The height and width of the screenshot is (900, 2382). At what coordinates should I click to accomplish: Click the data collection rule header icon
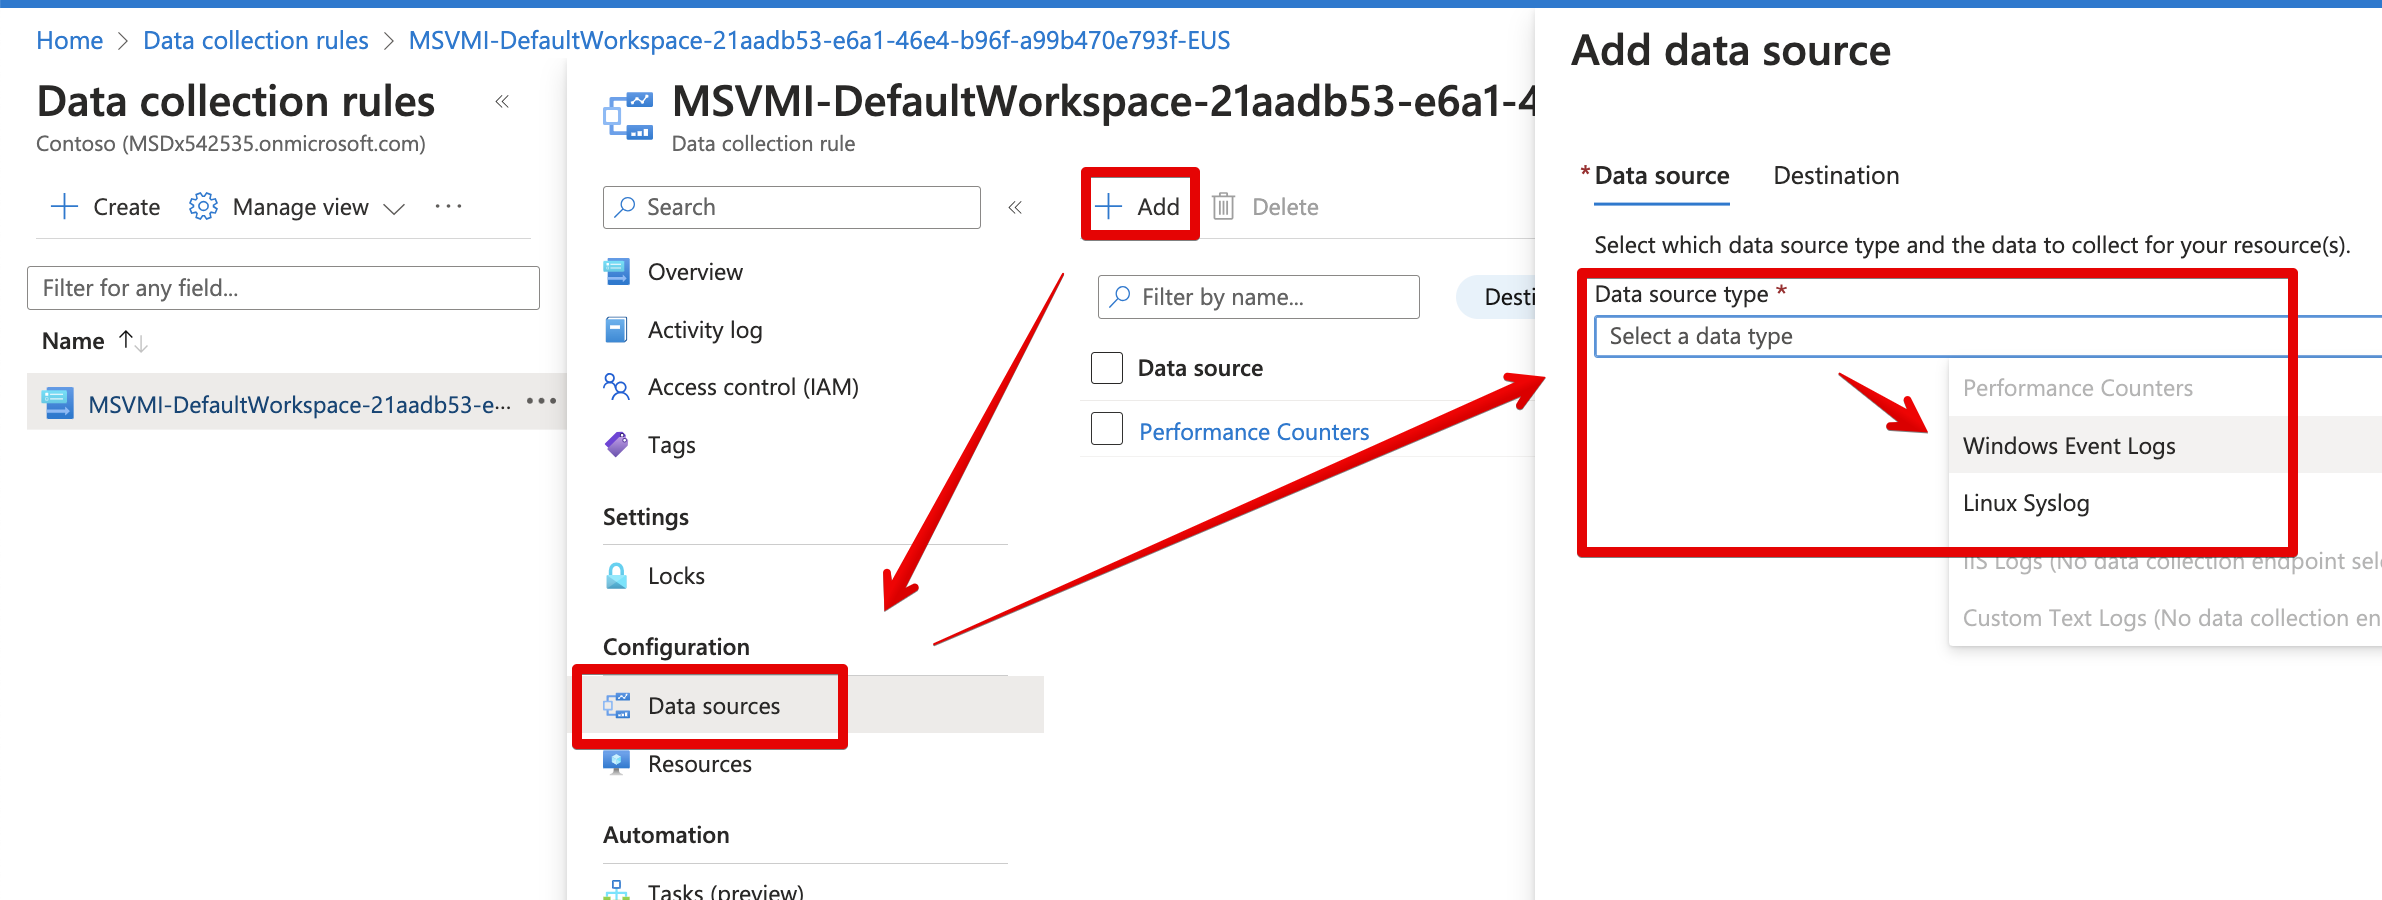(x=628, y=115)
